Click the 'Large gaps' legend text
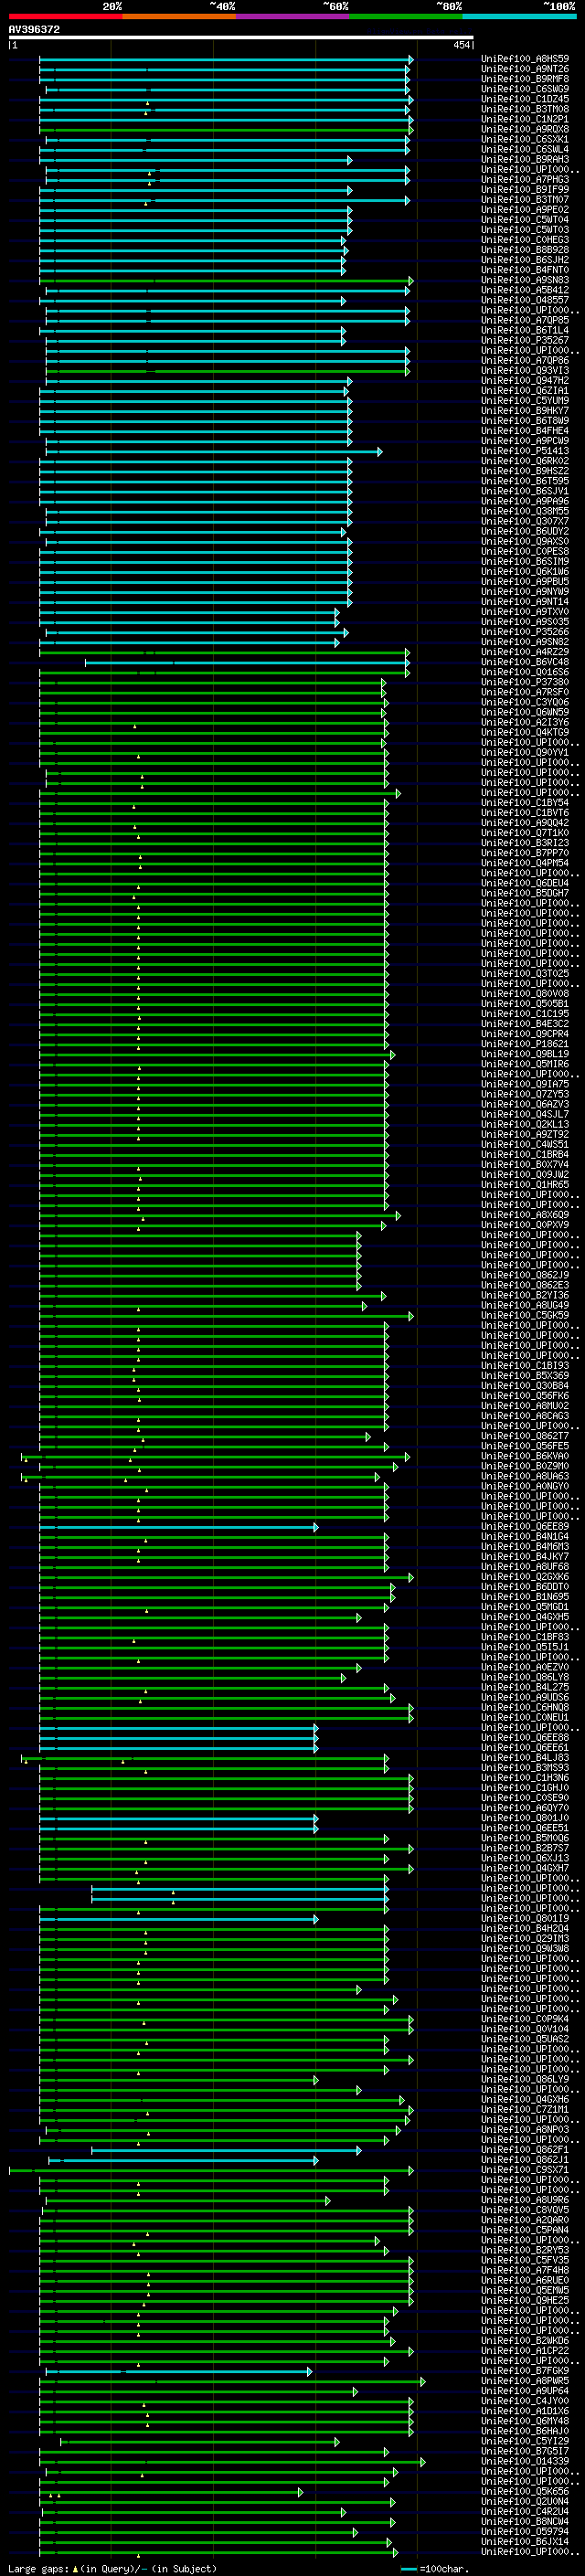Screen dimensions: 585x2576 point(38,2568)
